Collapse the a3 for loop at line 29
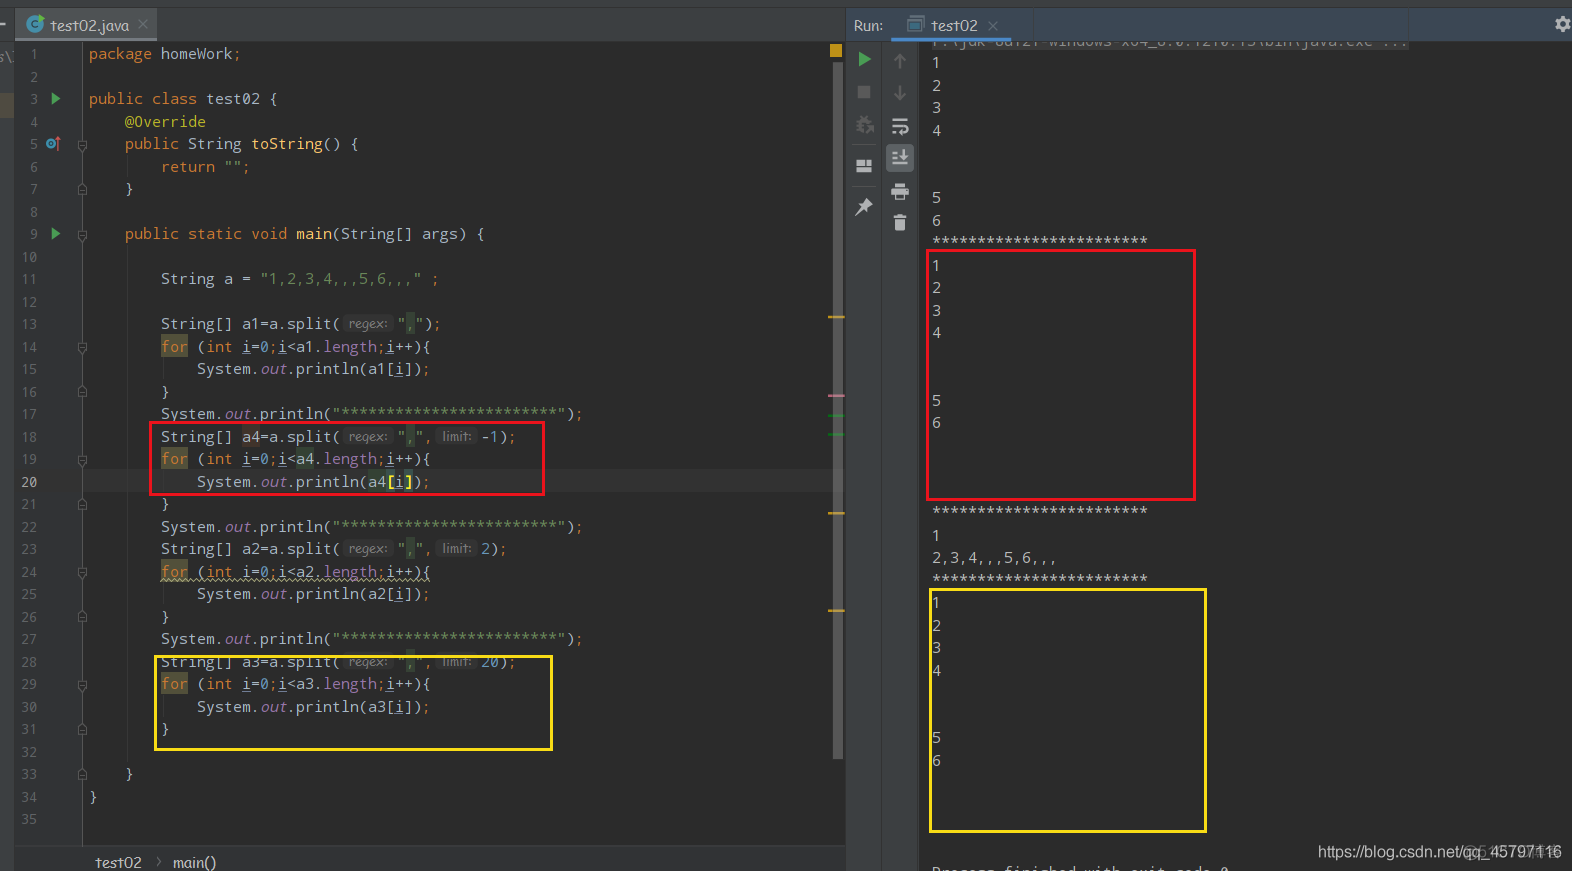 [x=82, y=685]
